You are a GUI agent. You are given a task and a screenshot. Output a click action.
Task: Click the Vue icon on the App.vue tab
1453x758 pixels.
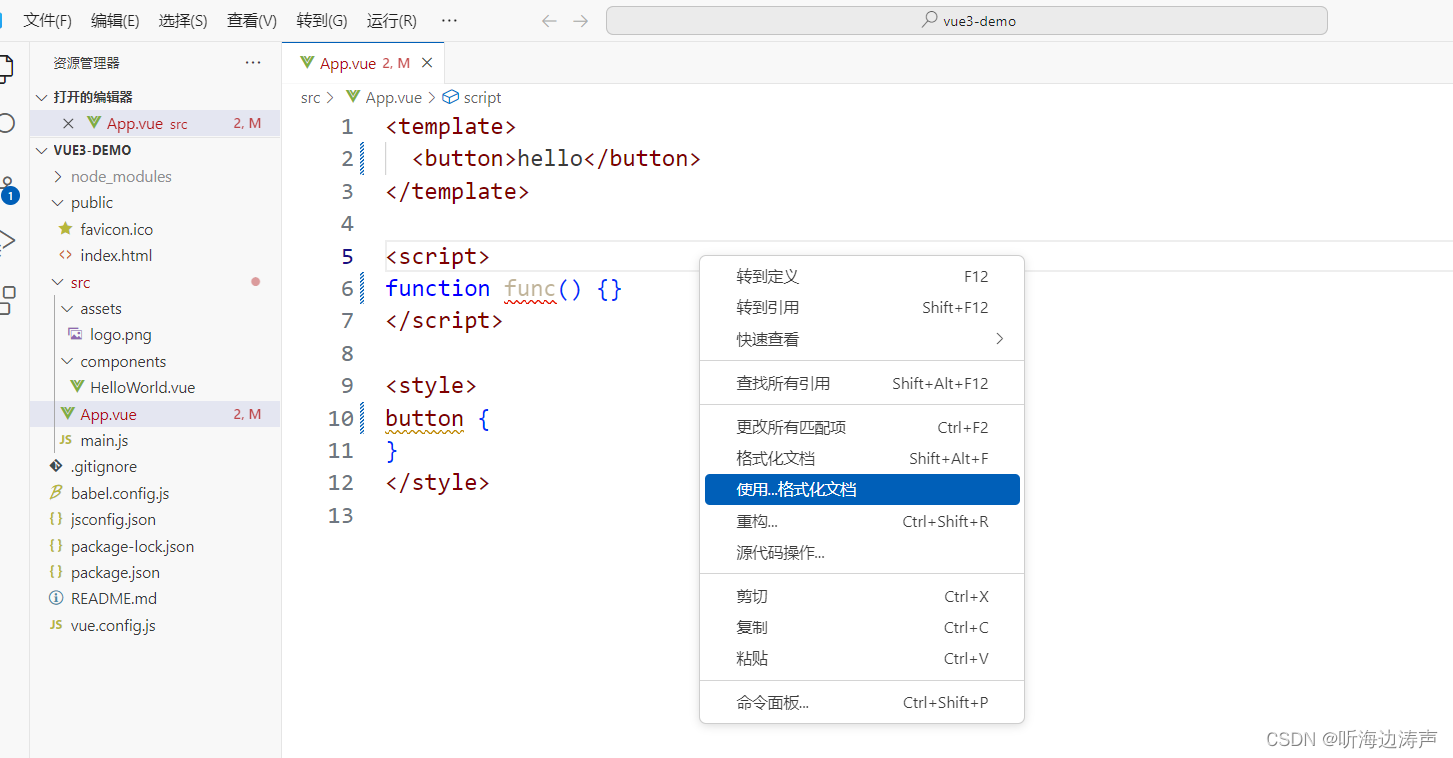click(307, 63)
